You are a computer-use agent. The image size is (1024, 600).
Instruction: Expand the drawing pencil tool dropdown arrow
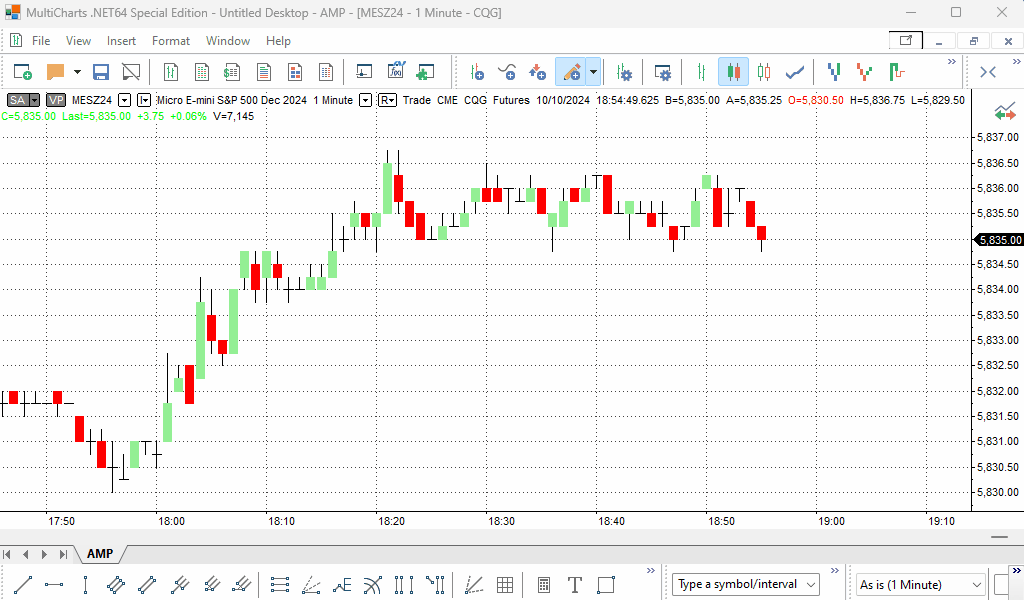click(594, 72)
